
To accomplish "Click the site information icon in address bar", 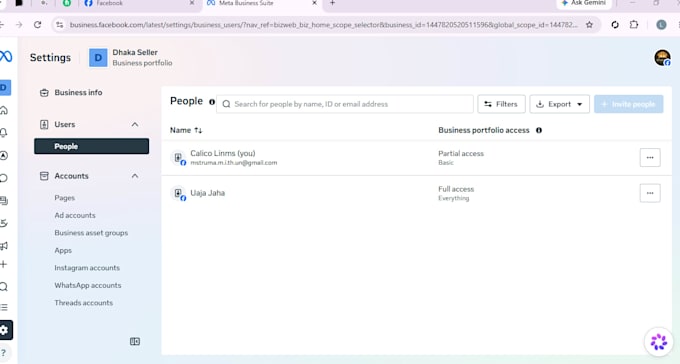I will (x=60, y=25).
